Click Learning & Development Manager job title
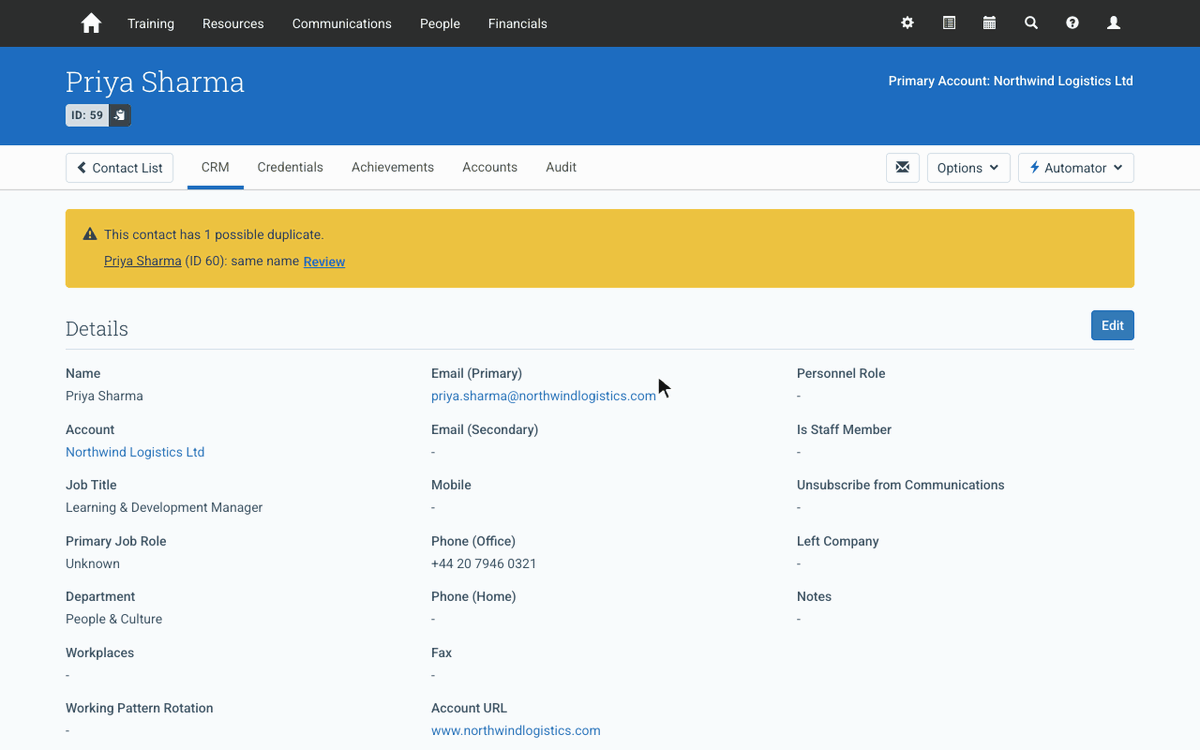 click(x=164, y=508)
